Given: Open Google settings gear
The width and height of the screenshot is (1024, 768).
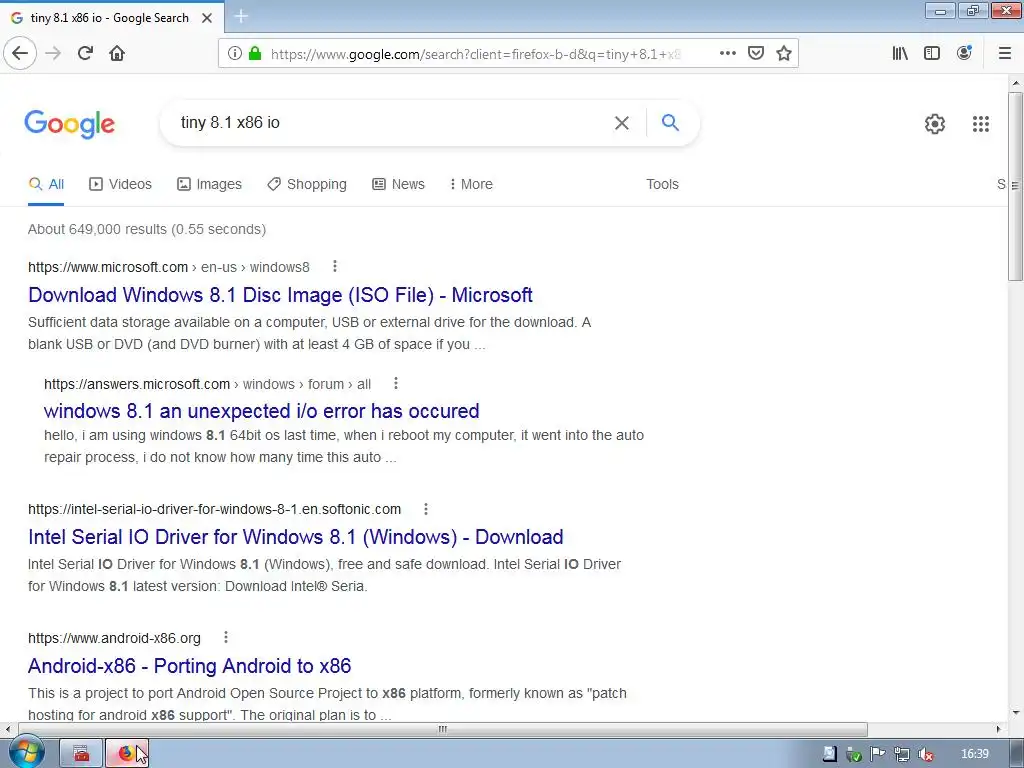Looking at the screenshot, I should [x=935, y=123].
